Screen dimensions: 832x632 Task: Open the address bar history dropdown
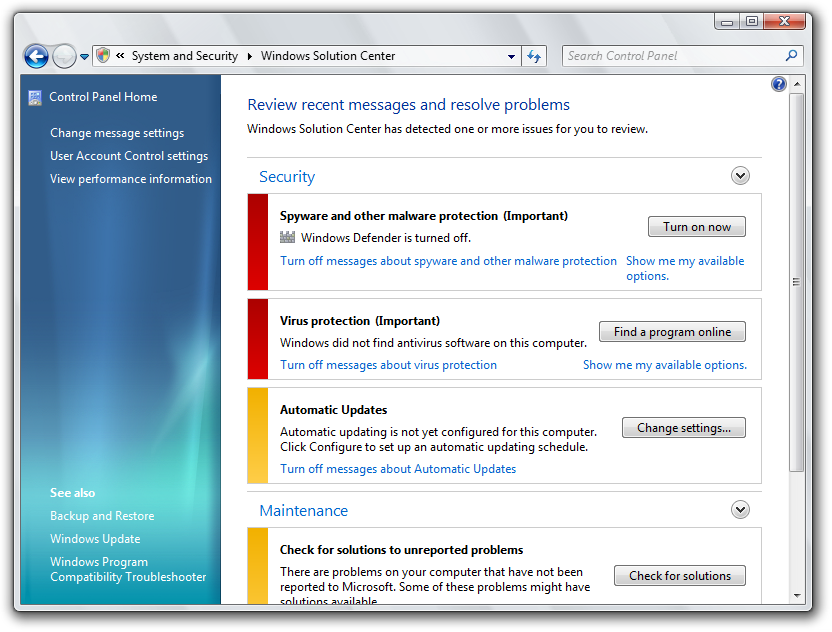point(511,56)
